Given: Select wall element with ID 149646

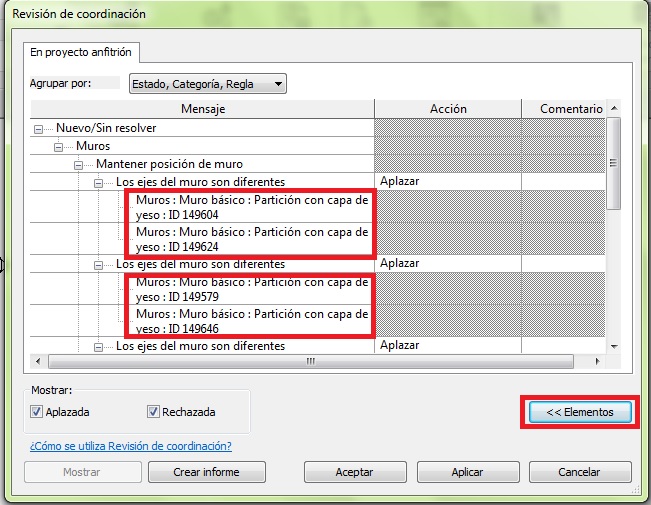Looking at the screenshot, I should point(251,320).
